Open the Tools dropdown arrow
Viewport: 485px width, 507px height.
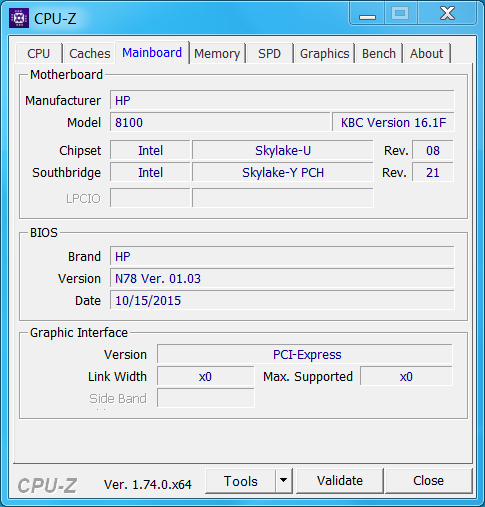point(284,480)
